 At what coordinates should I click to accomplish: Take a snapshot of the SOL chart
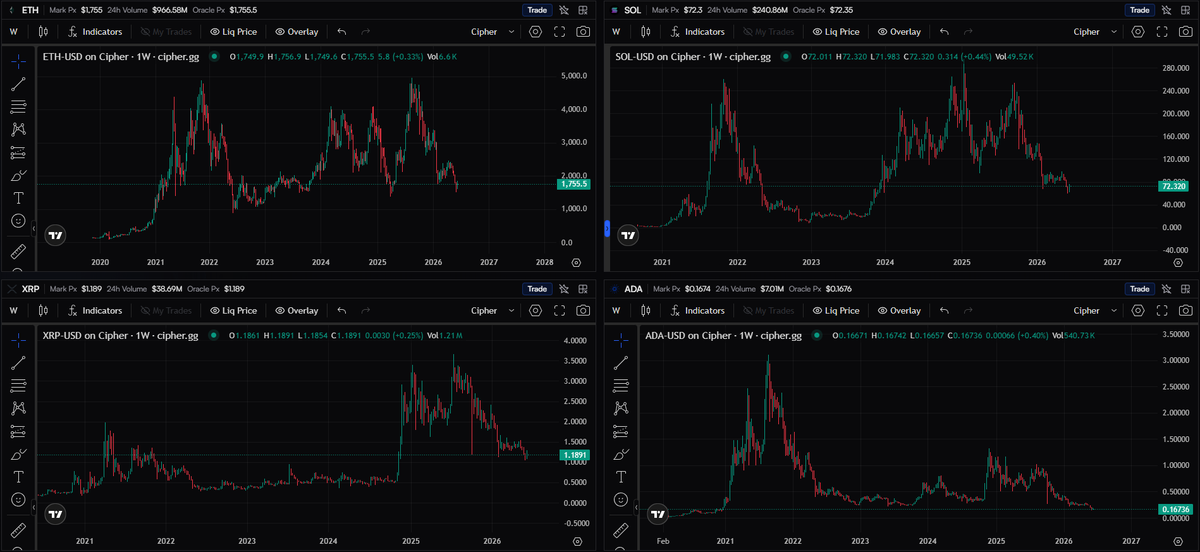tap(1186, 32)
